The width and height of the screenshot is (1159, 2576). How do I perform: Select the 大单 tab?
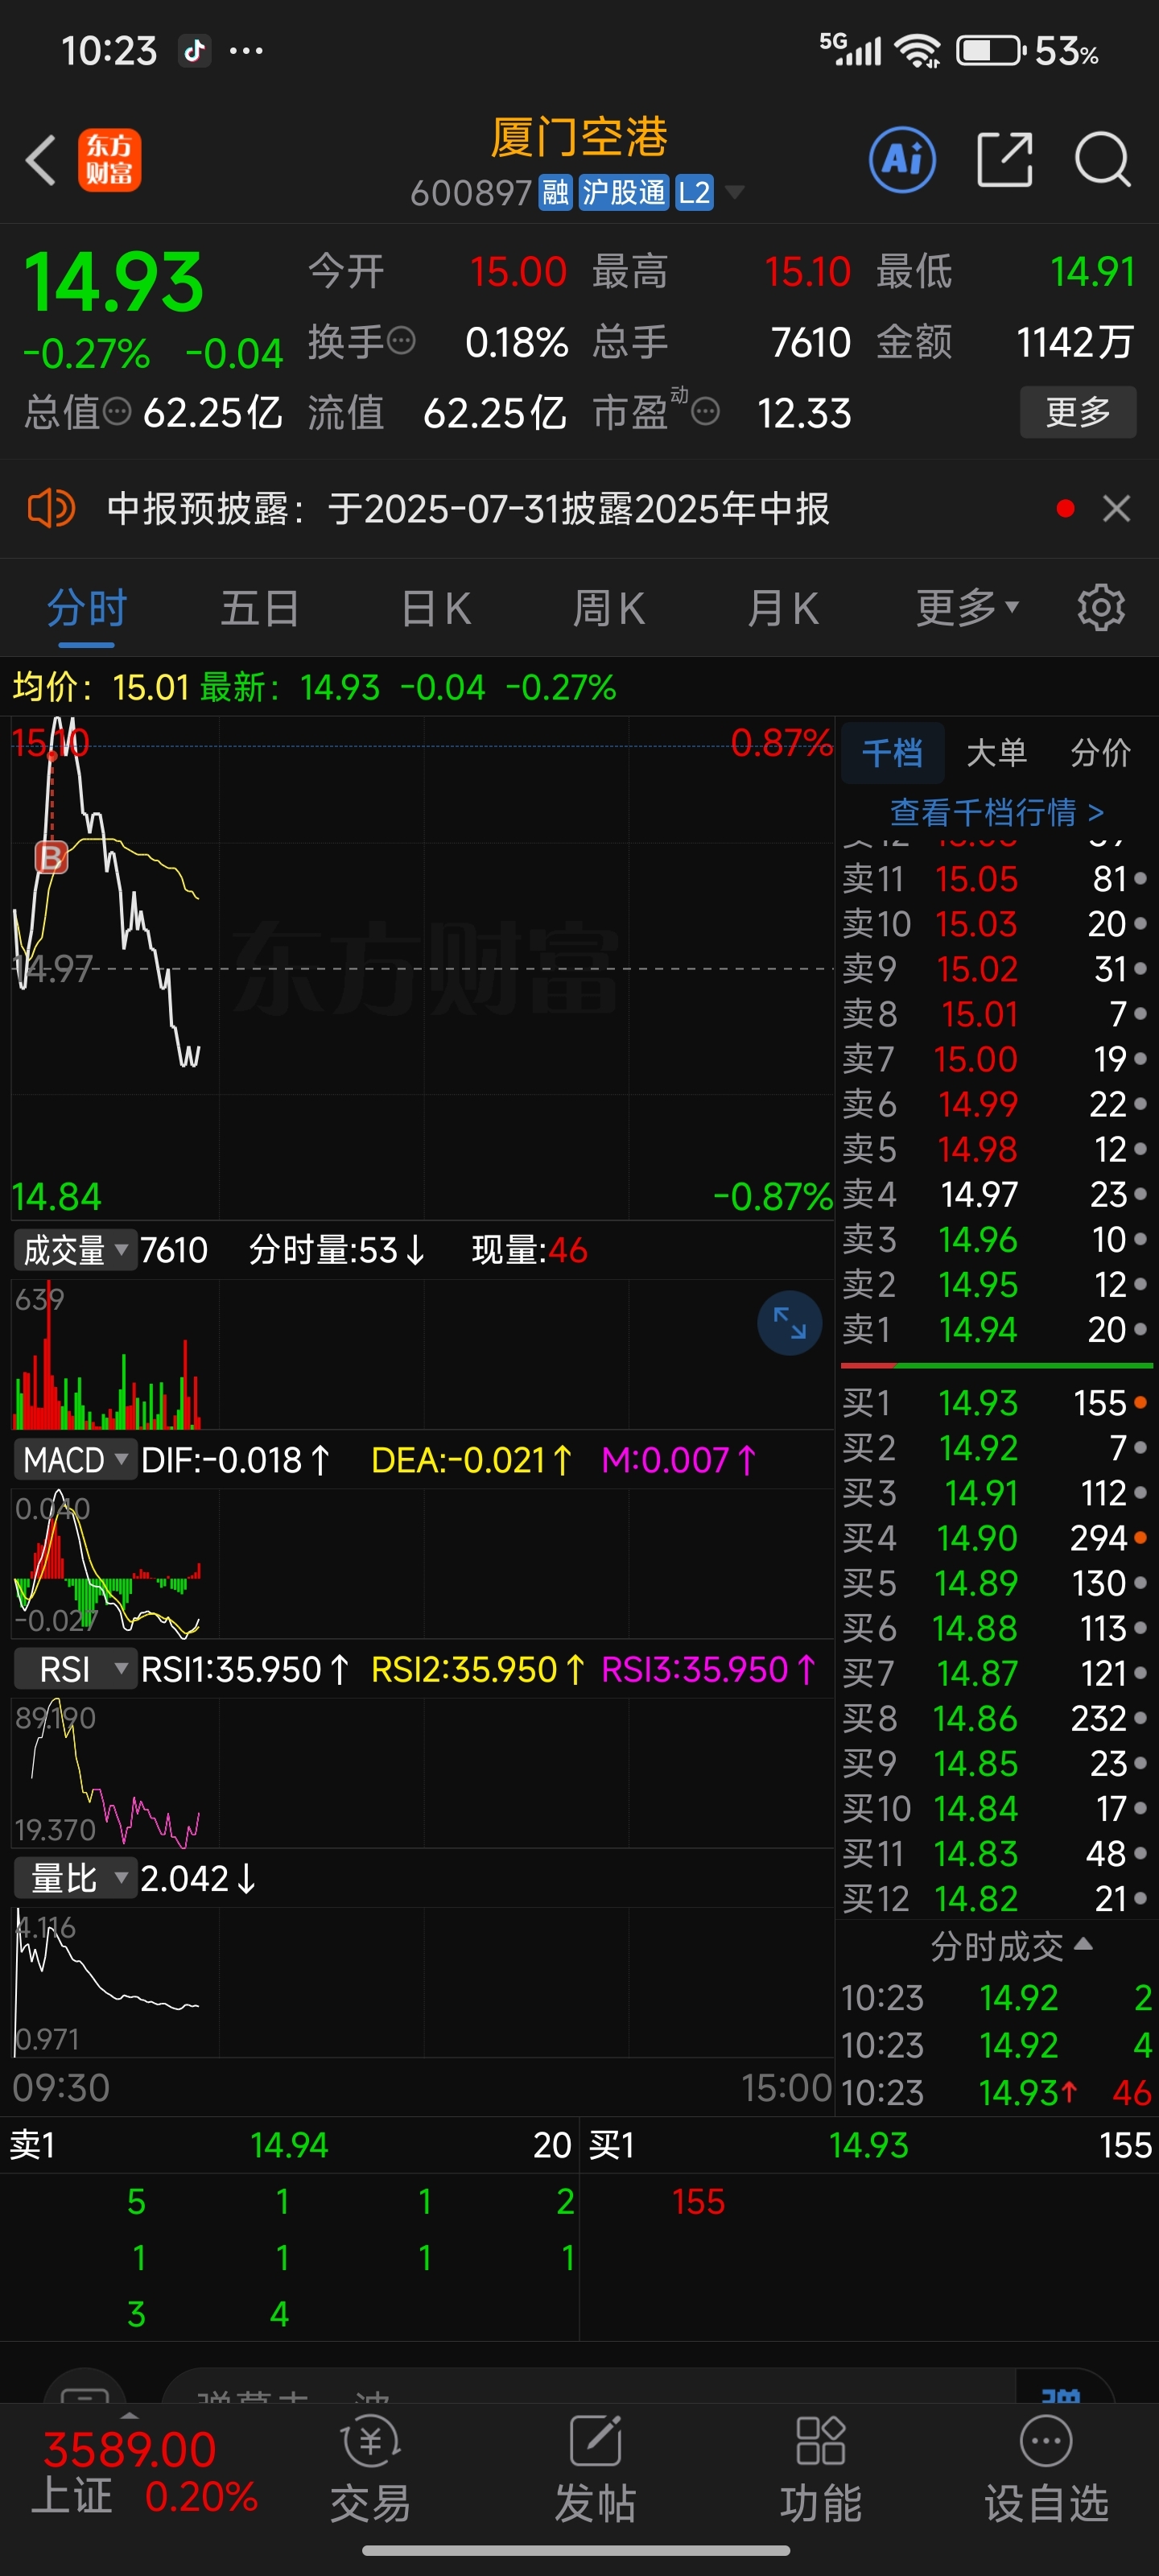click(x=996, y=752)
